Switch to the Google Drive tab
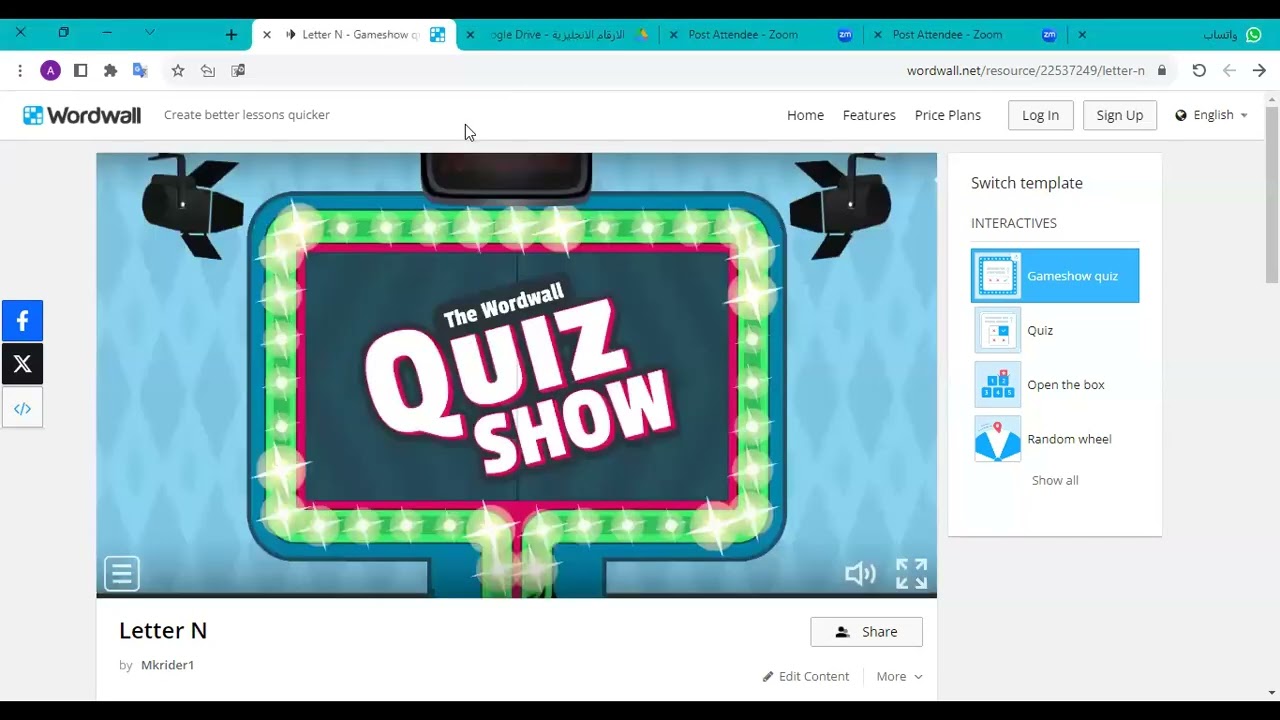This screenshot has height=720, width=1280. pyautogui.click(x=560, y=34)
